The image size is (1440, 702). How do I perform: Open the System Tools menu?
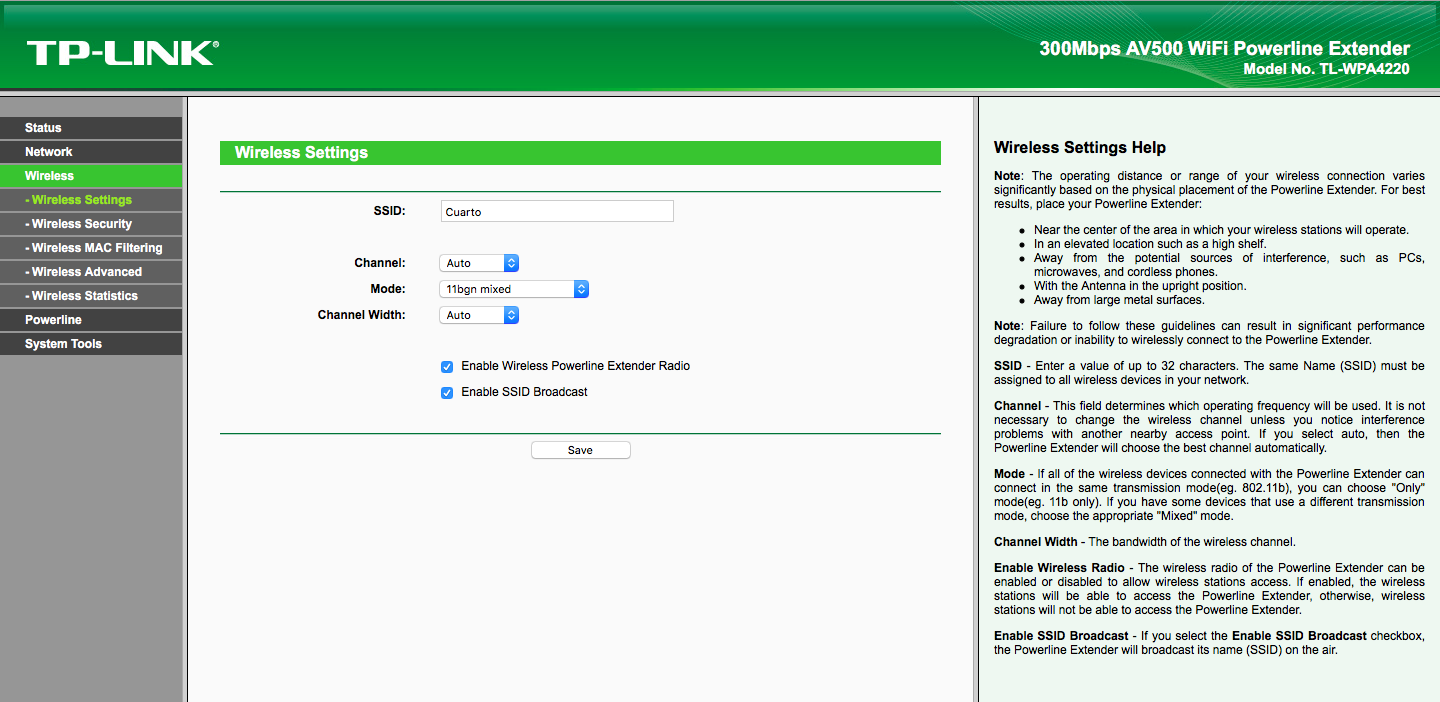click(x=91, y=344)
